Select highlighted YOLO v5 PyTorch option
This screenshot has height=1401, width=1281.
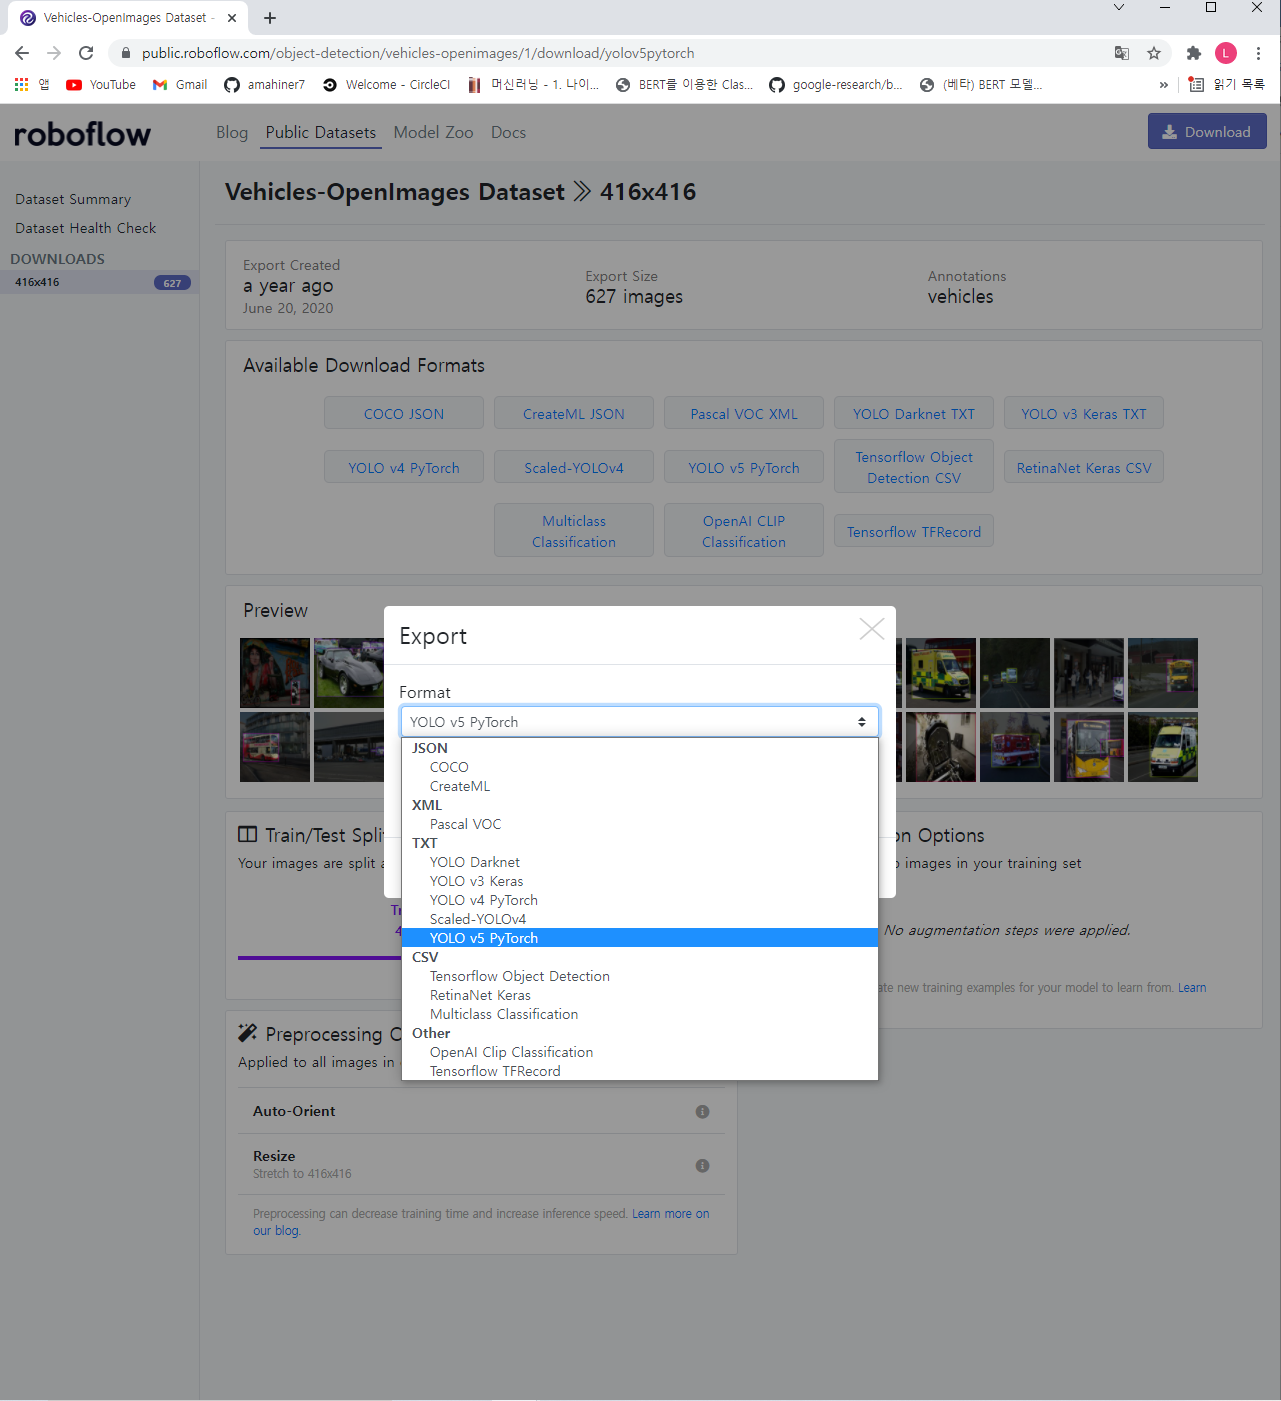tap(640, 938)
